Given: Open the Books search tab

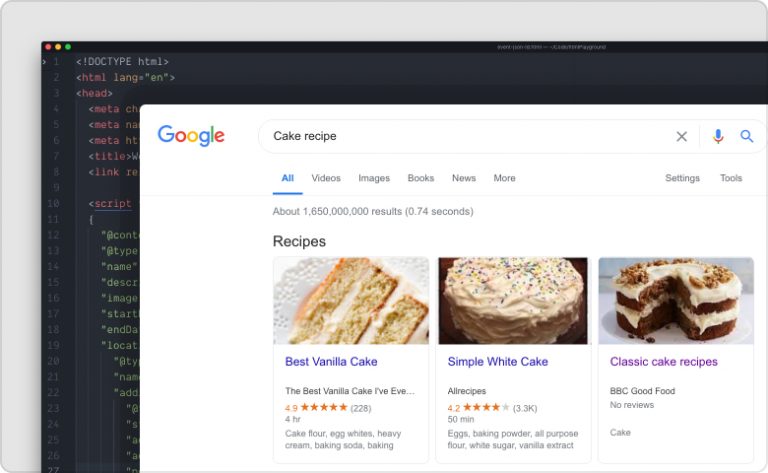Looking at the screenshot, I should [x=421, y=178].
